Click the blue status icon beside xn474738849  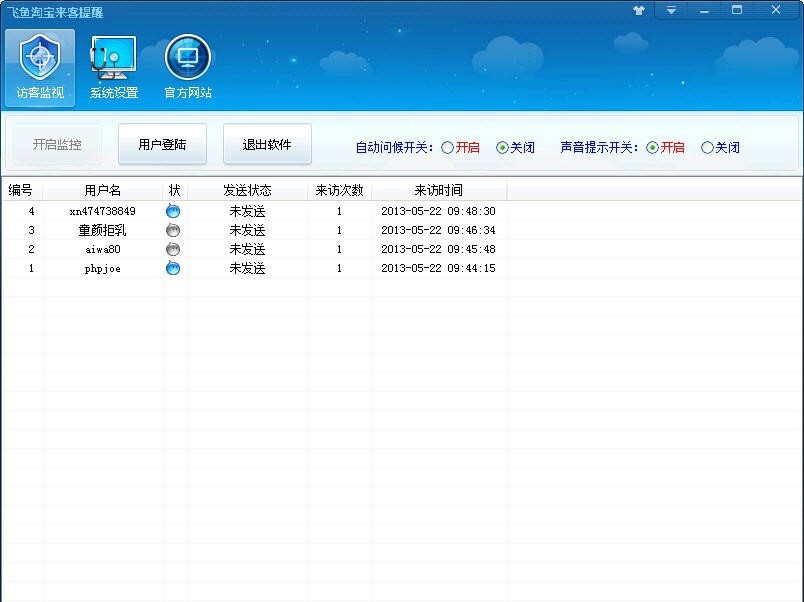tap(172, 211)
